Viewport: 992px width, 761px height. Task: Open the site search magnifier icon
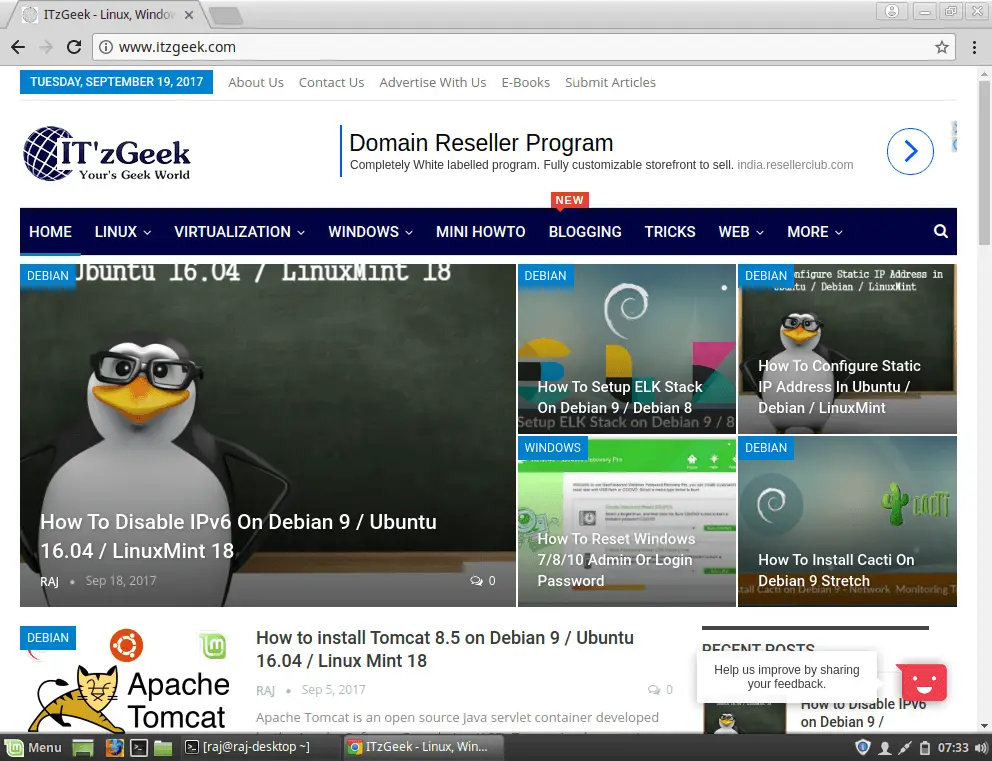(941, 232)
